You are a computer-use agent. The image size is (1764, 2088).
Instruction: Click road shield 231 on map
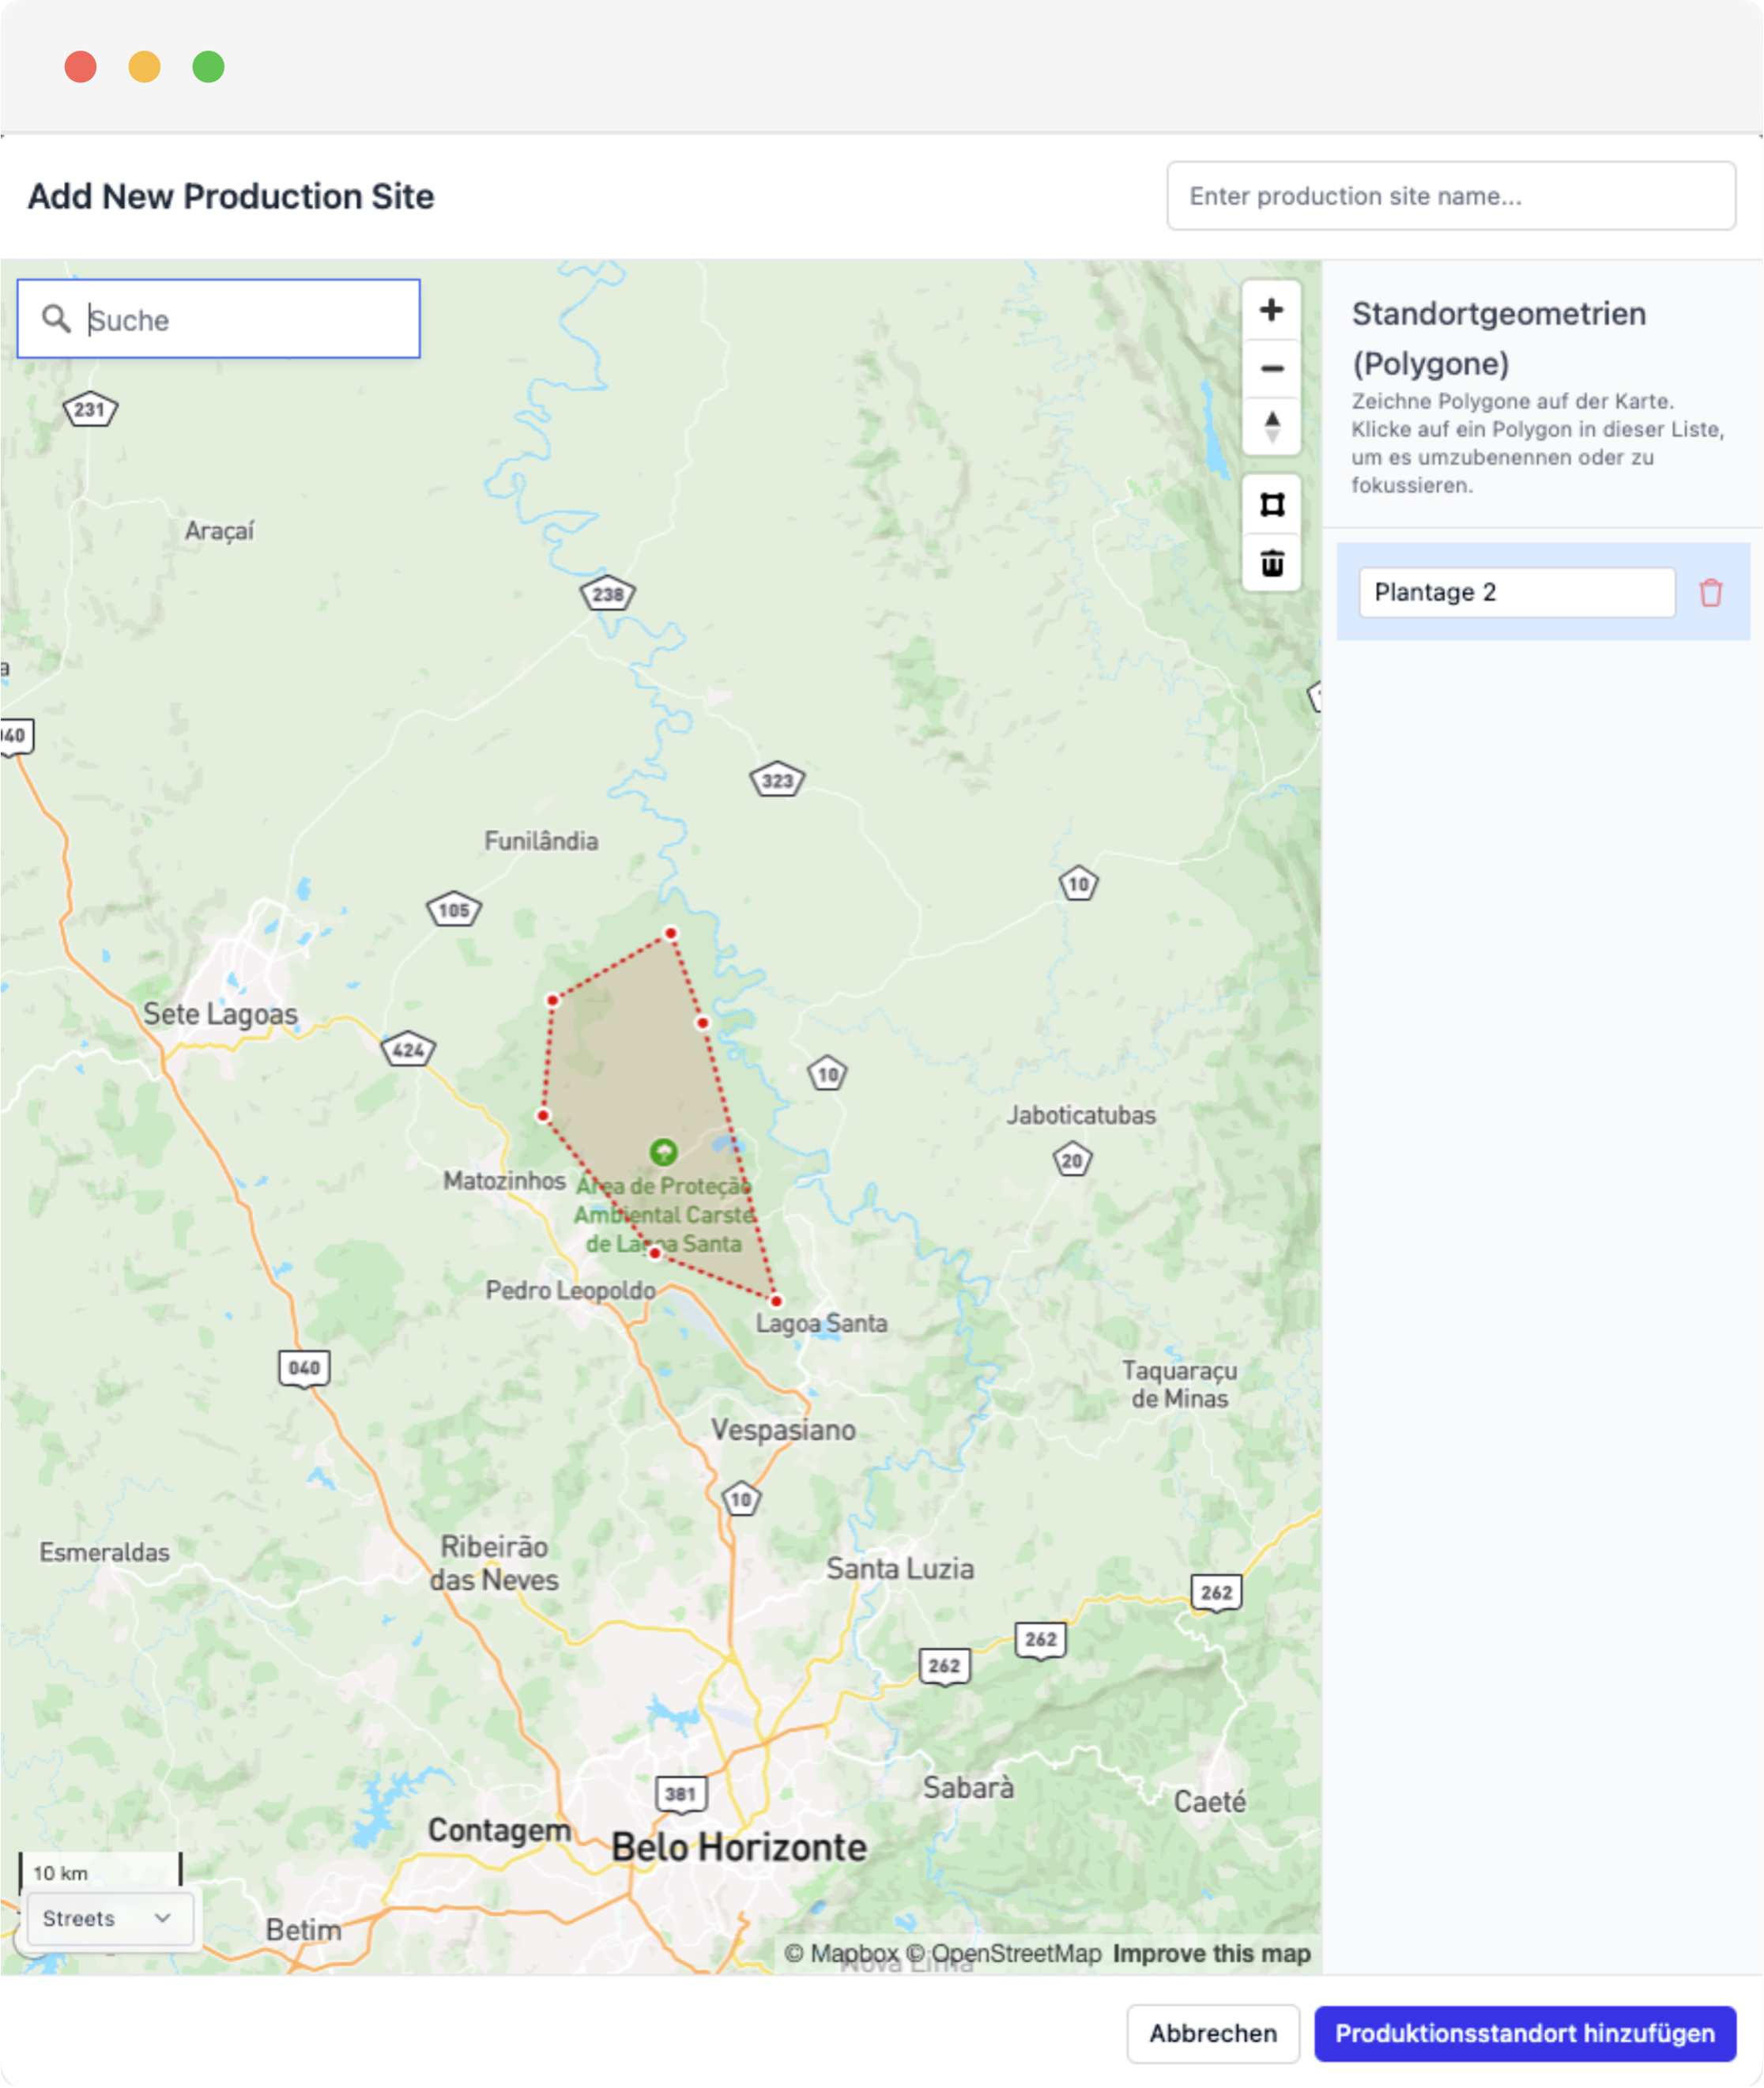[x=90, y=409]
